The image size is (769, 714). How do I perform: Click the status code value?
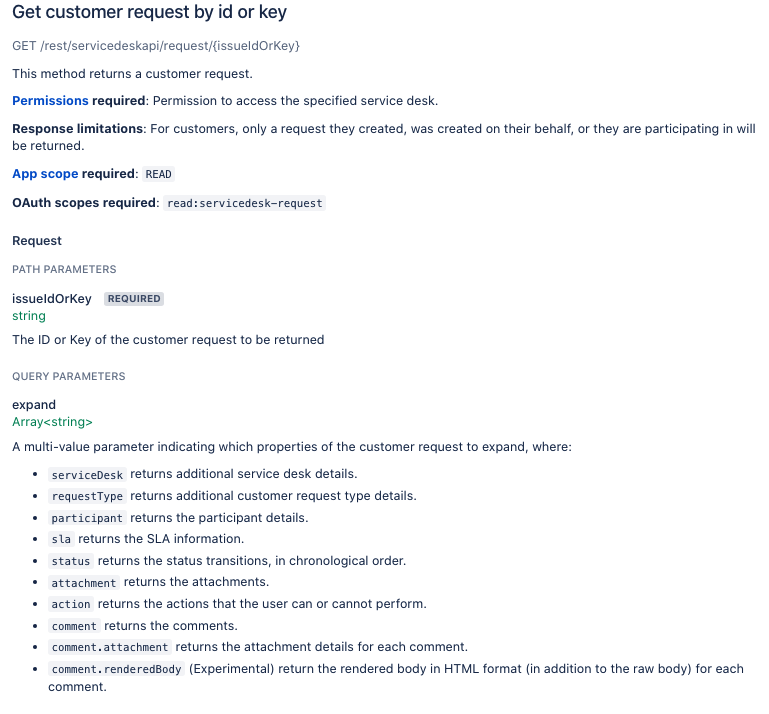pyautogui.click(x=71, y=561)
